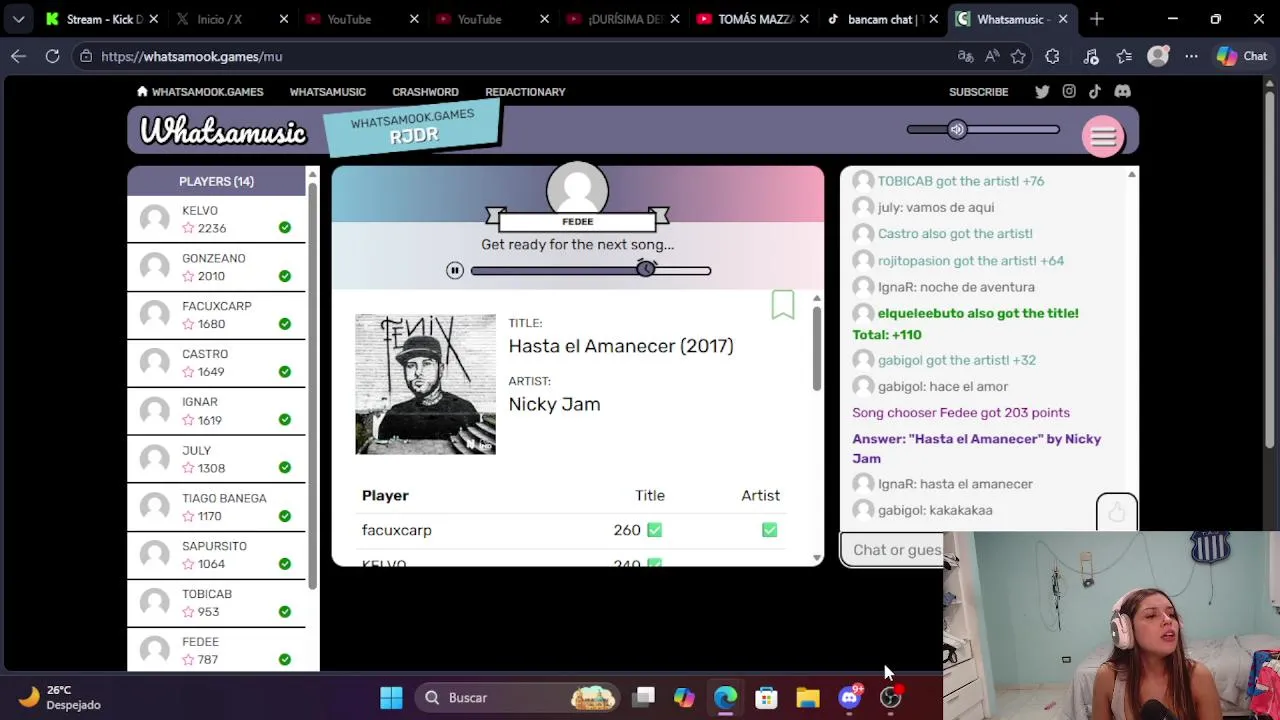The width and height of the screenshot is (1280, 720).
Task: Select player JULY in the players list
Action: point(216,459)
